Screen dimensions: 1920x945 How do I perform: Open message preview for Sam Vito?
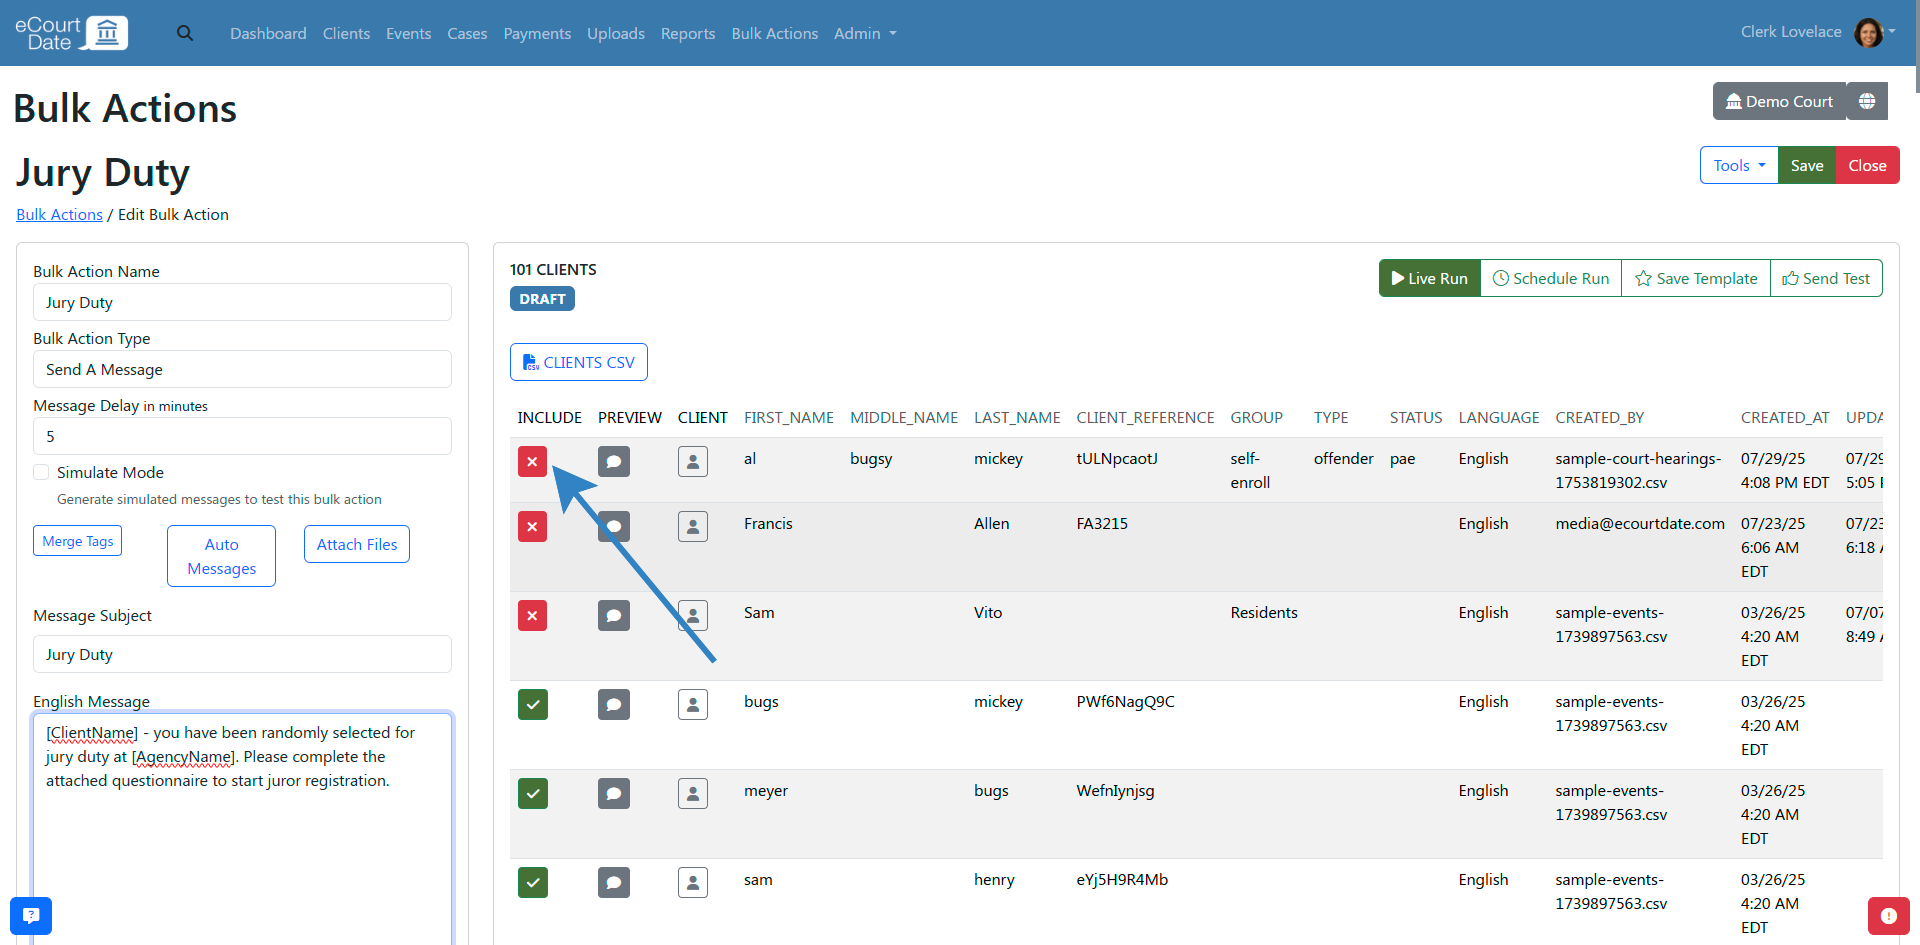(x=614, y=615)
